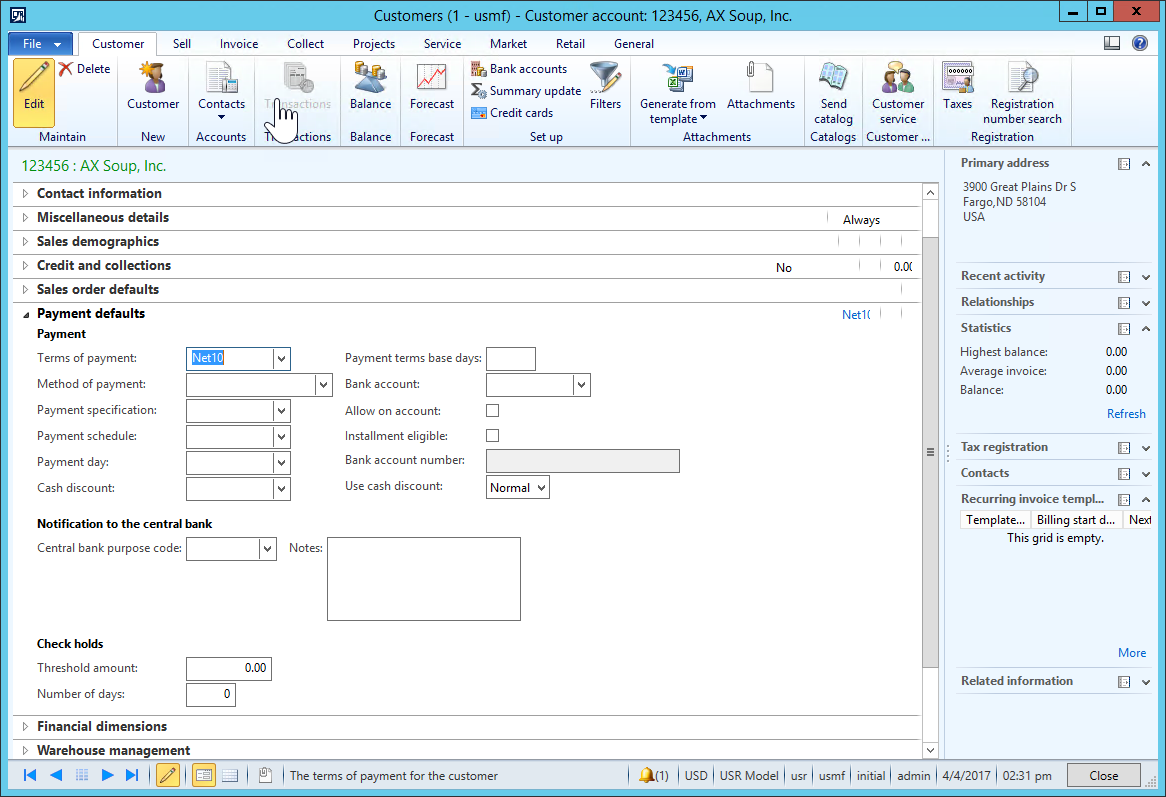This screenshot has height=797, width=1166.
Task: Open Use cash discount Normal dropdown
Action: 541,488
